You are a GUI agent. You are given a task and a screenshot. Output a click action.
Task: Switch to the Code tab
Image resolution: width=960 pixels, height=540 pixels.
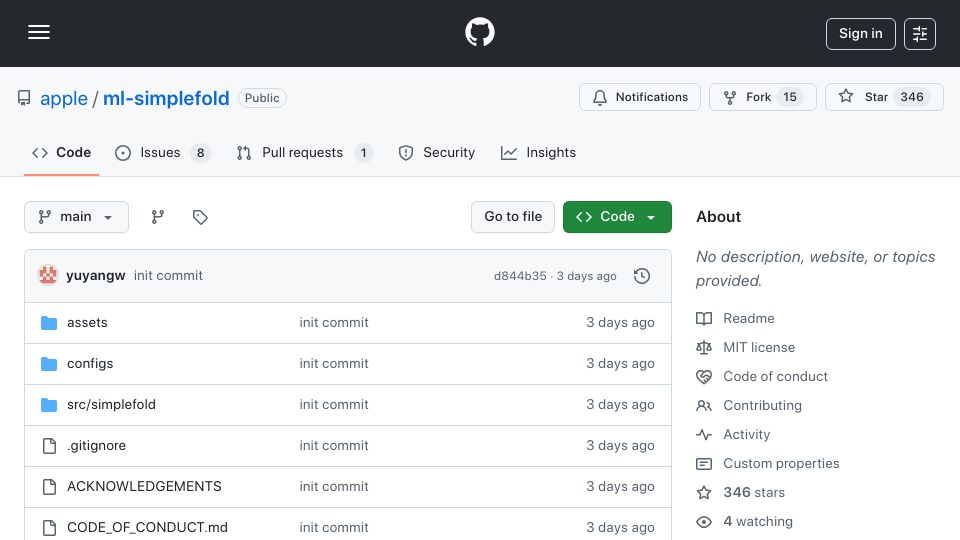click(x=61, y=152)
